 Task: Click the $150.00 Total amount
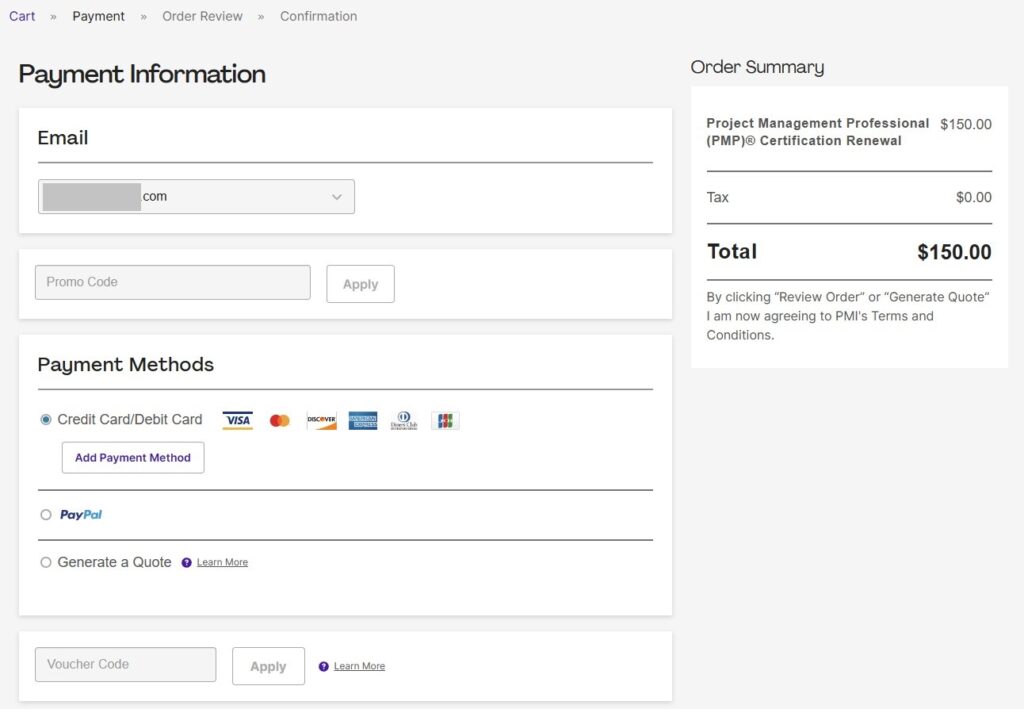[x=954, y=252]
